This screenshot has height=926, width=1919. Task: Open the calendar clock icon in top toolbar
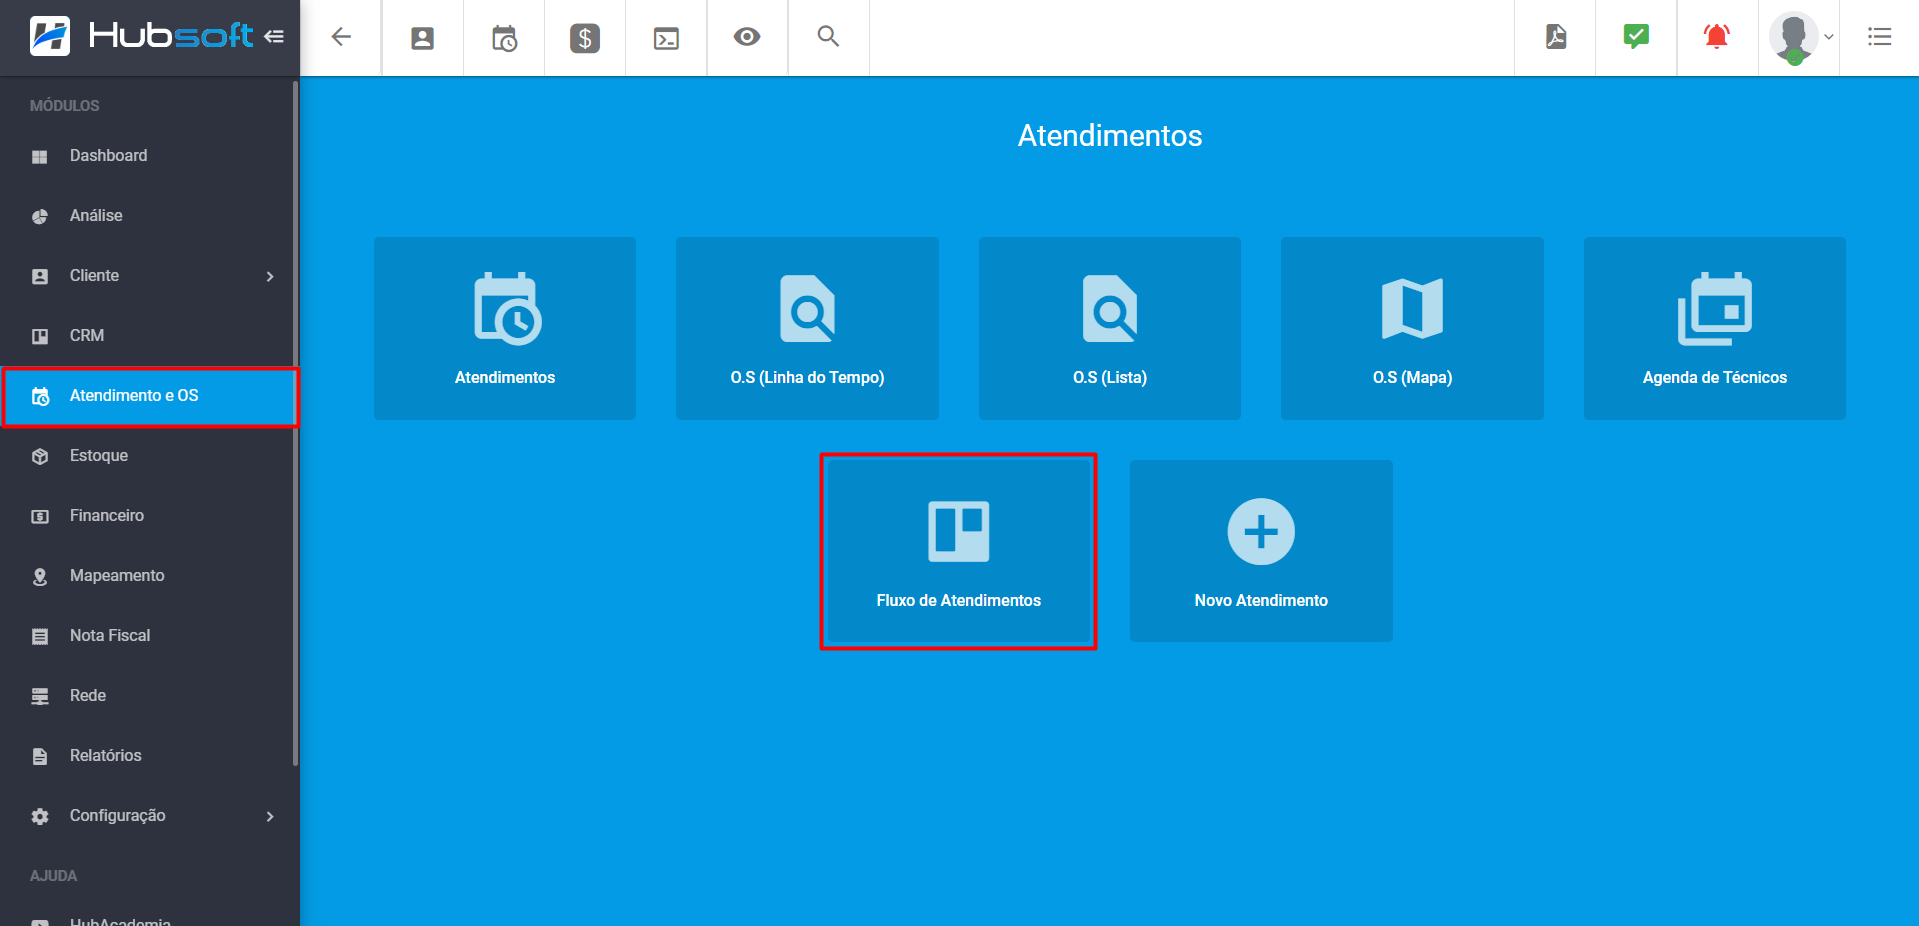click(504, 38)
